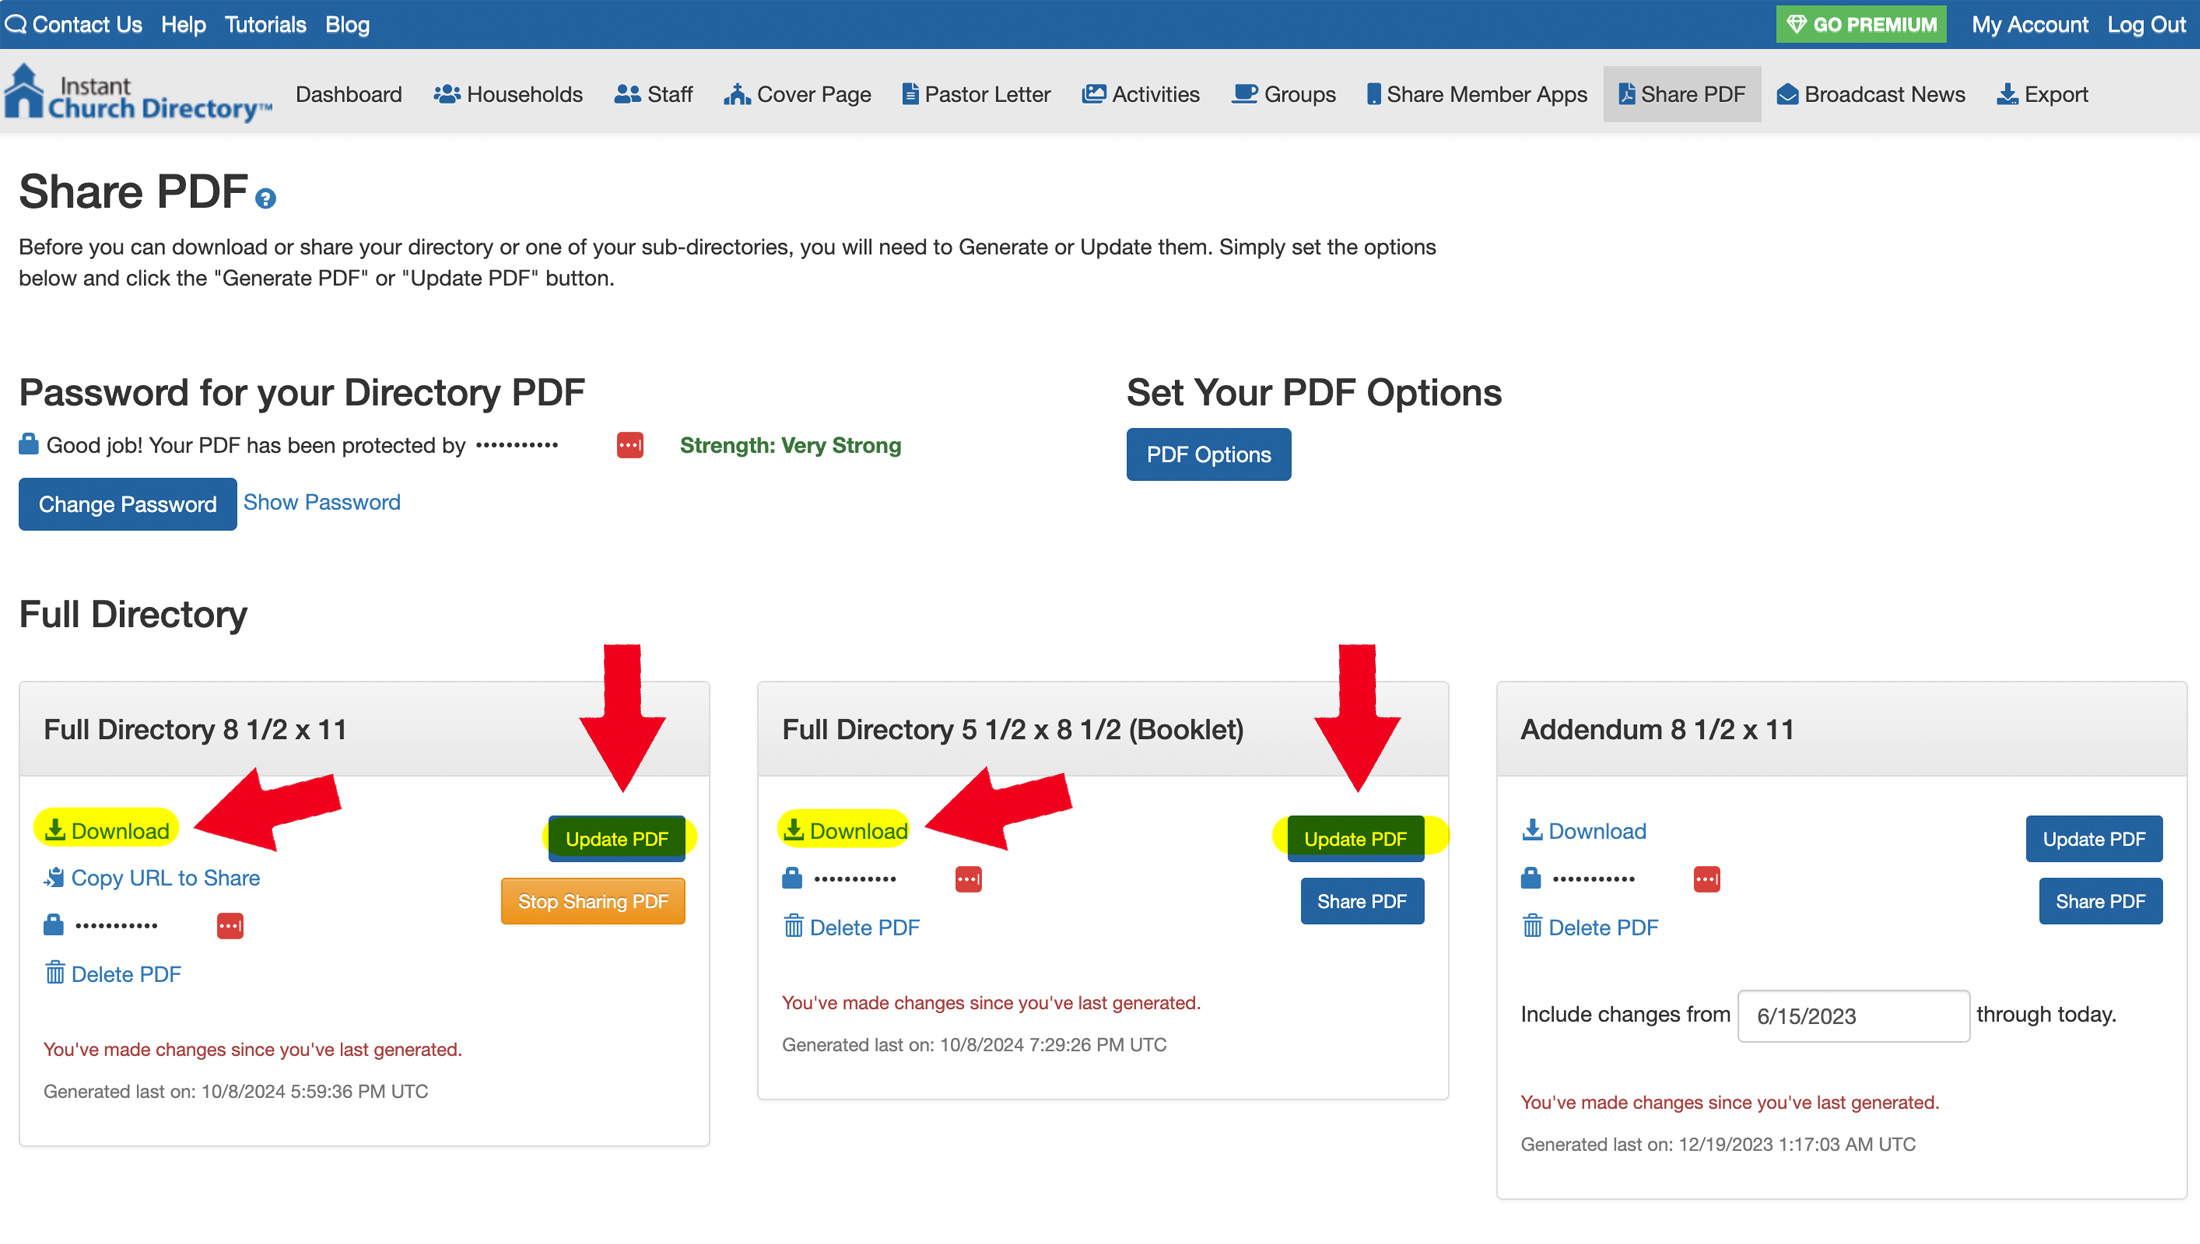Click the Show Password link
This screenshot has width=2200, height=1244.
click(x=322, y=502)
